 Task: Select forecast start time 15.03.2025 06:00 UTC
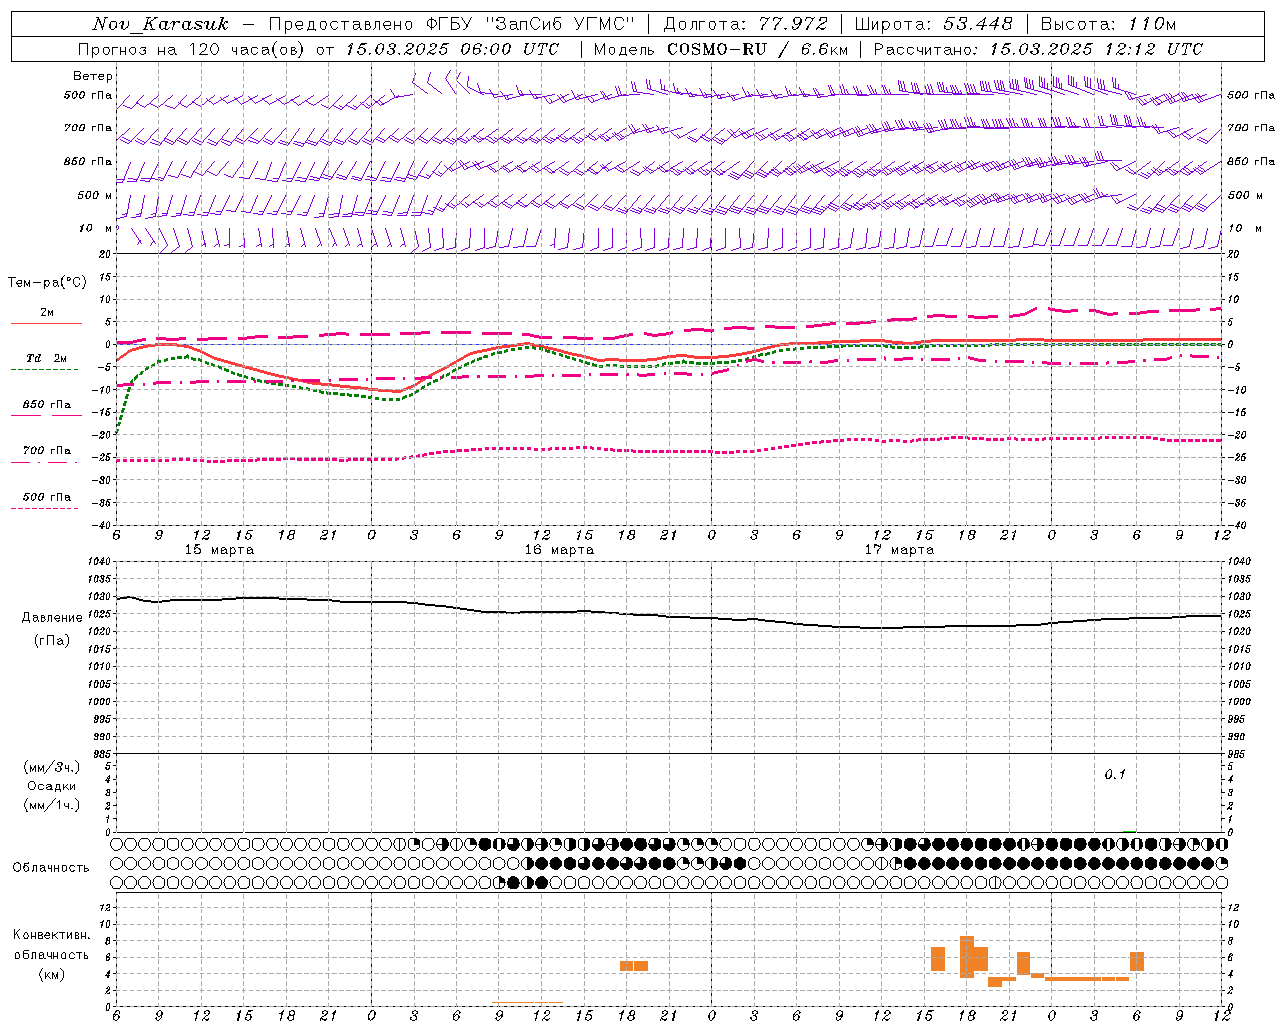[x=452, y=49]
